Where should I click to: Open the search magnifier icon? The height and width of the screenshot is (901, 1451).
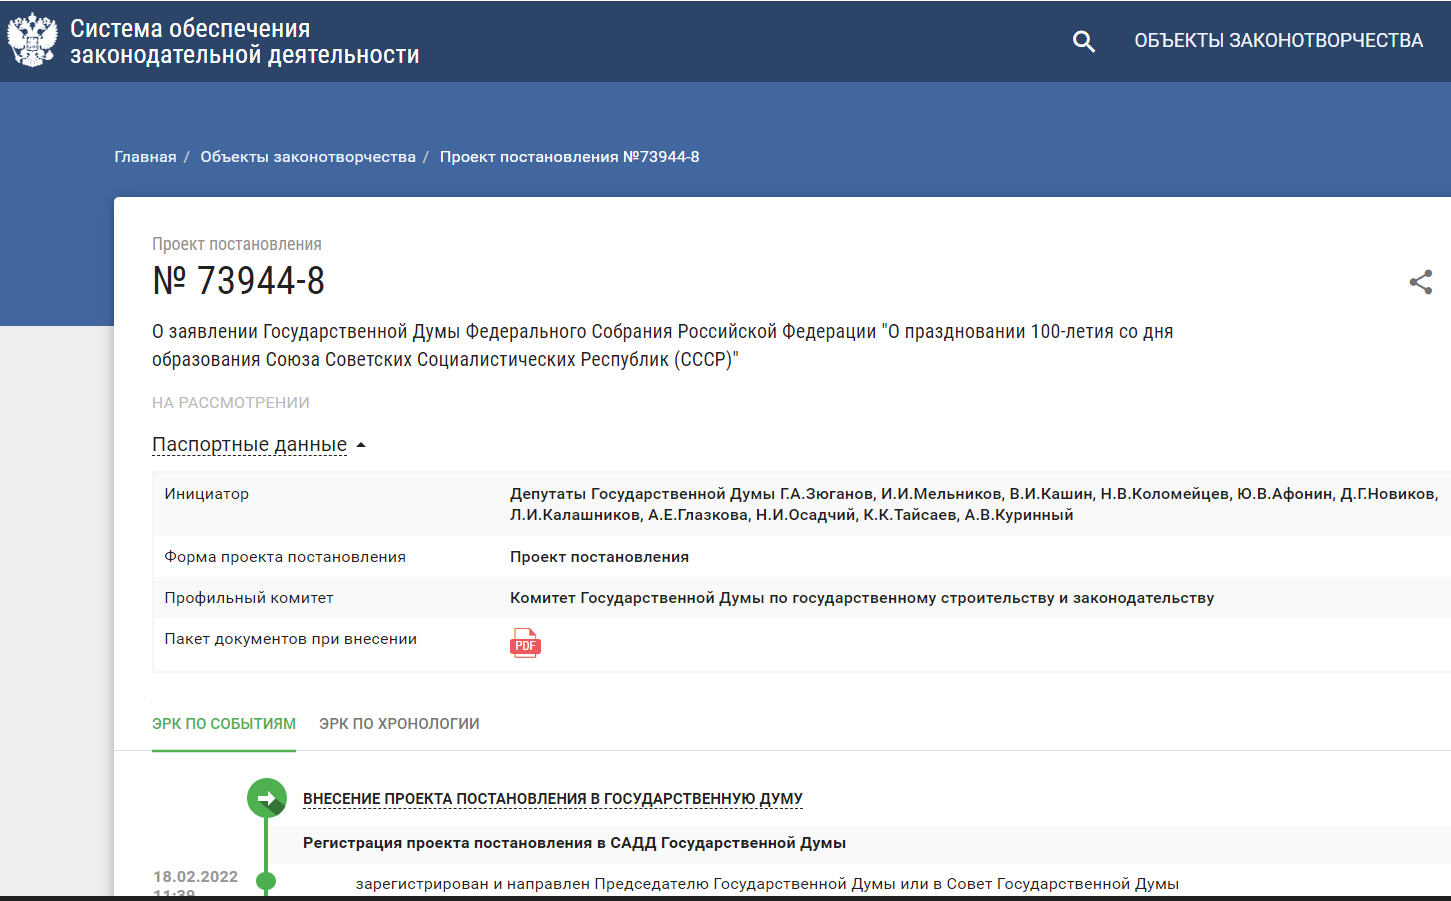coord(1083,41)
